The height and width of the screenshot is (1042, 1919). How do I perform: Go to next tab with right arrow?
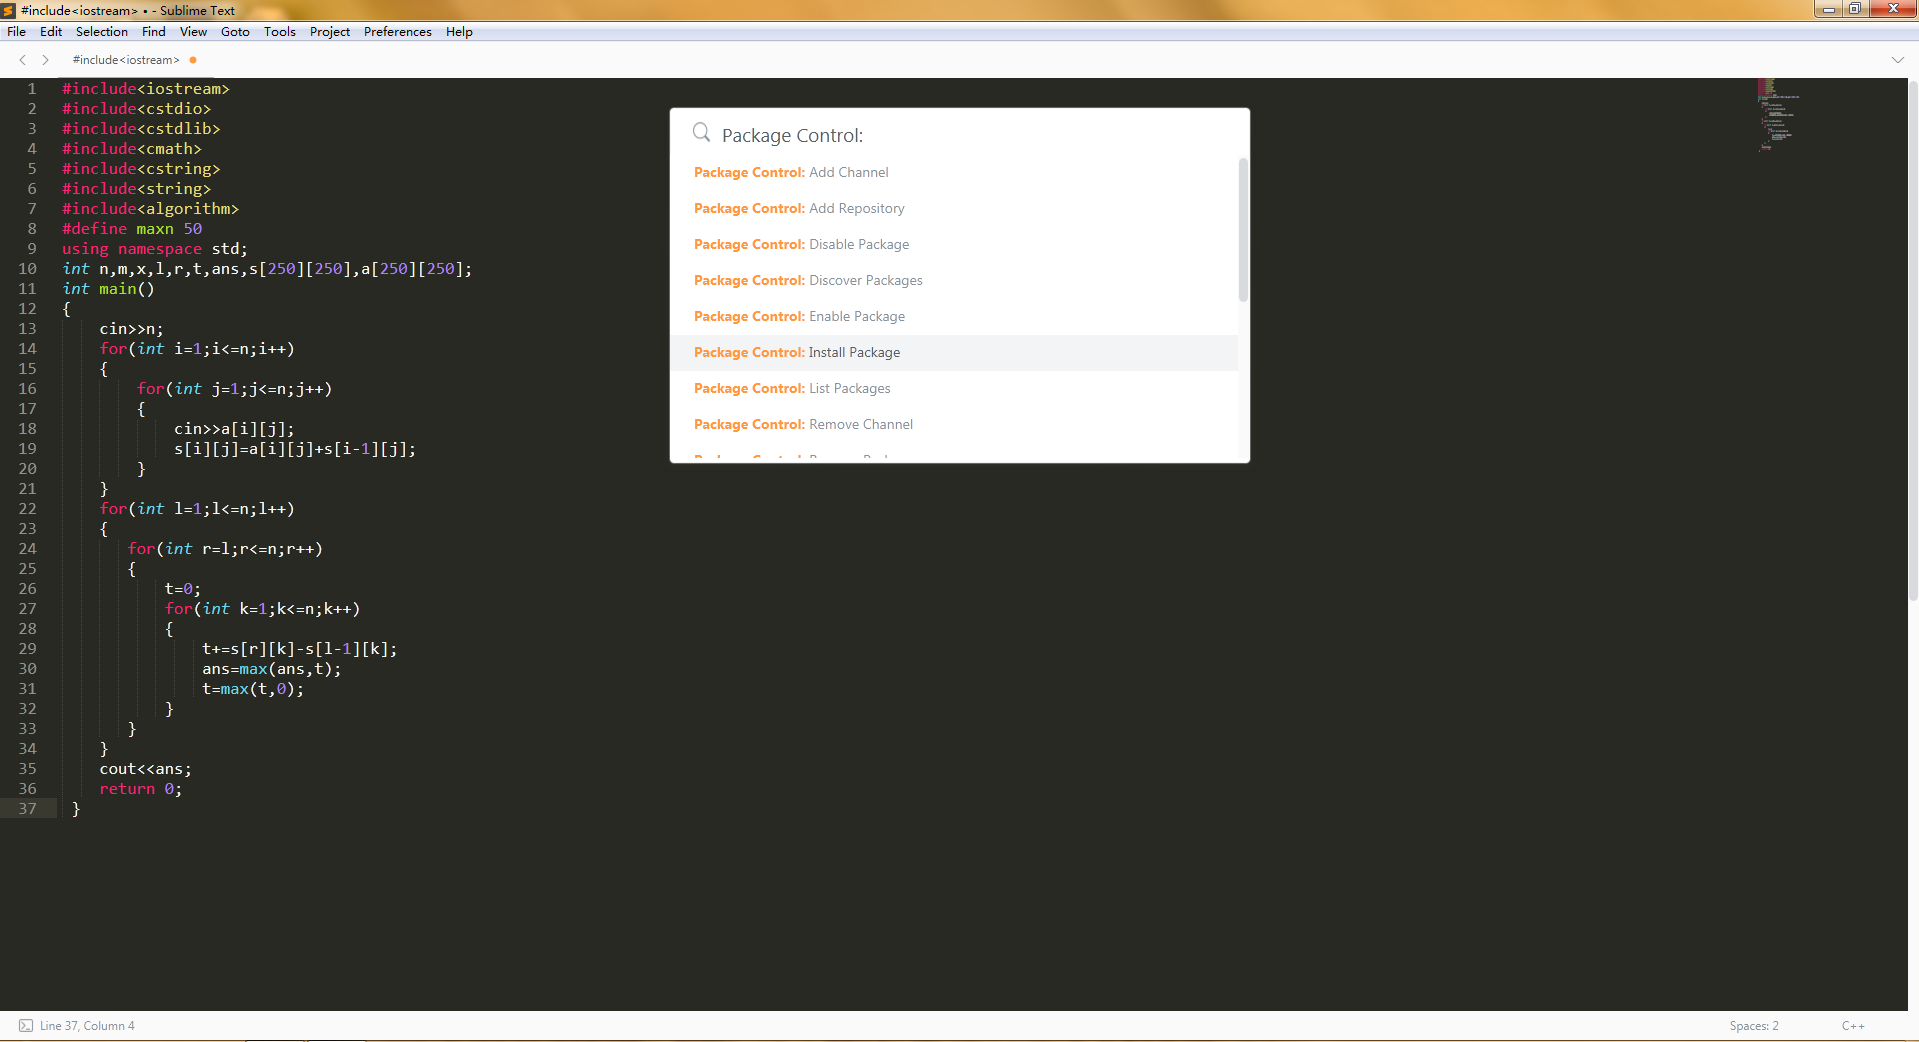(x=45, y=60)
